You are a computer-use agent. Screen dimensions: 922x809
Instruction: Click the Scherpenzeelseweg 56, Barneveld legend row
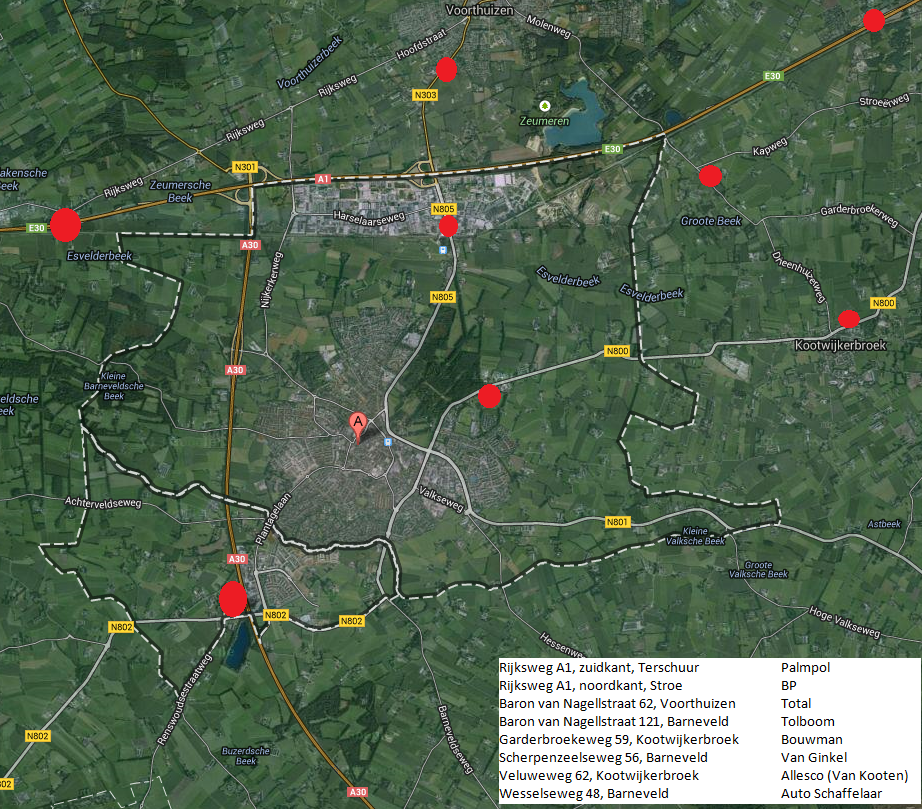603,757
